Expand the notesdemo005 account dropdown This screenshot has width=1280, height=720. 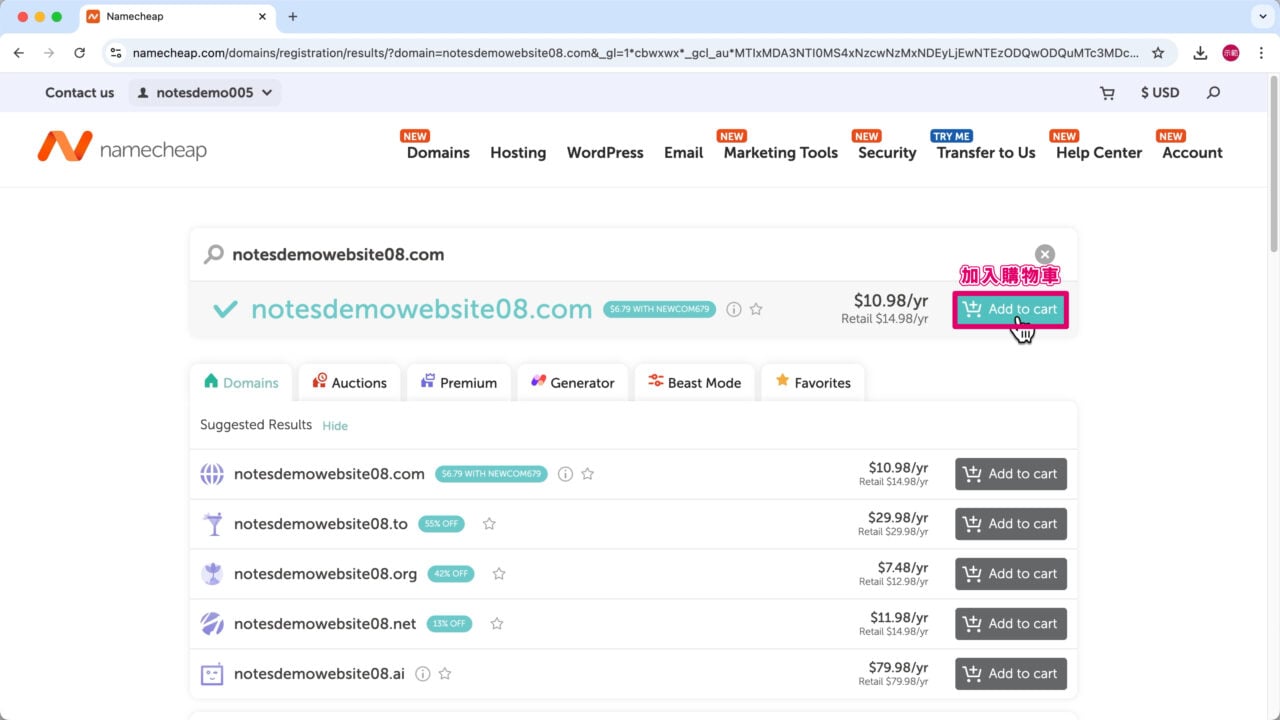(205, 93)
